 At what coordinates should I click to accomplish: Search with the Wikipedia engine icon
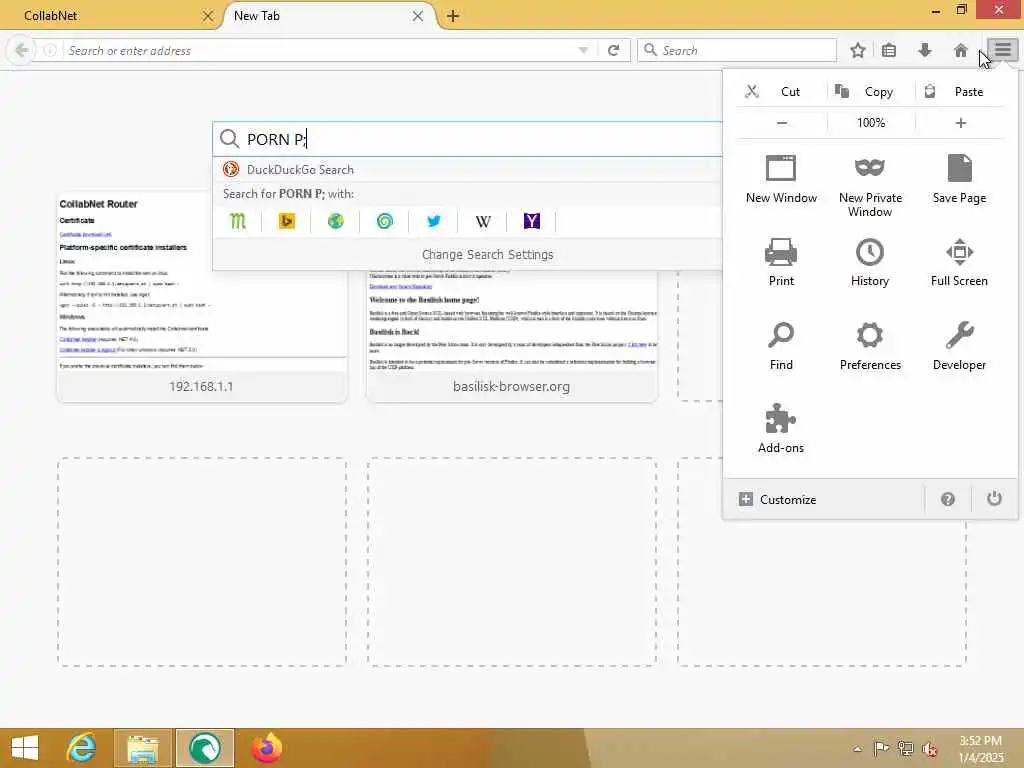click(483, 221)
